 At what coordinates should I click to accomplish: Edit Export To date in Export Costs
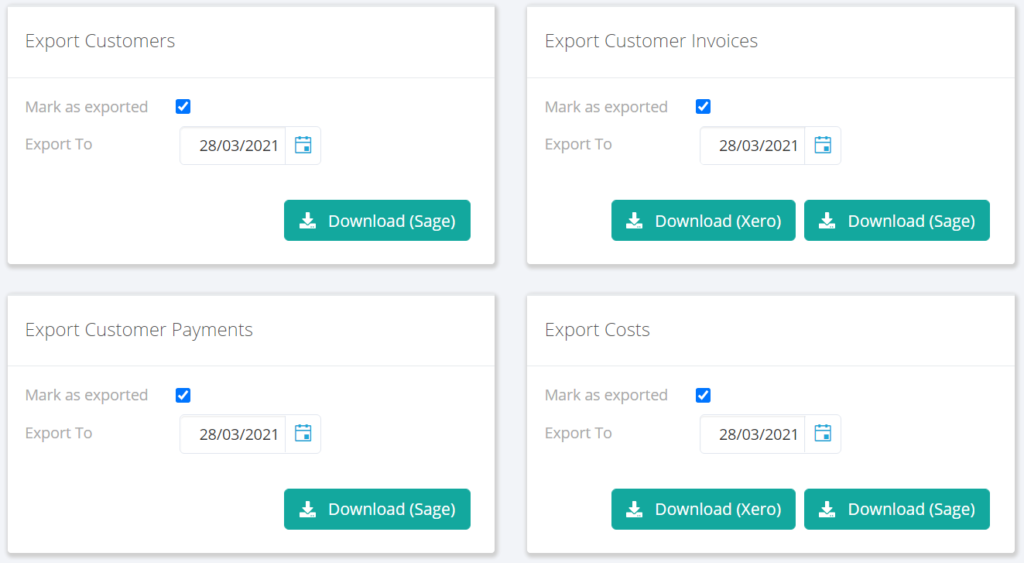click(x=753, y=434)
